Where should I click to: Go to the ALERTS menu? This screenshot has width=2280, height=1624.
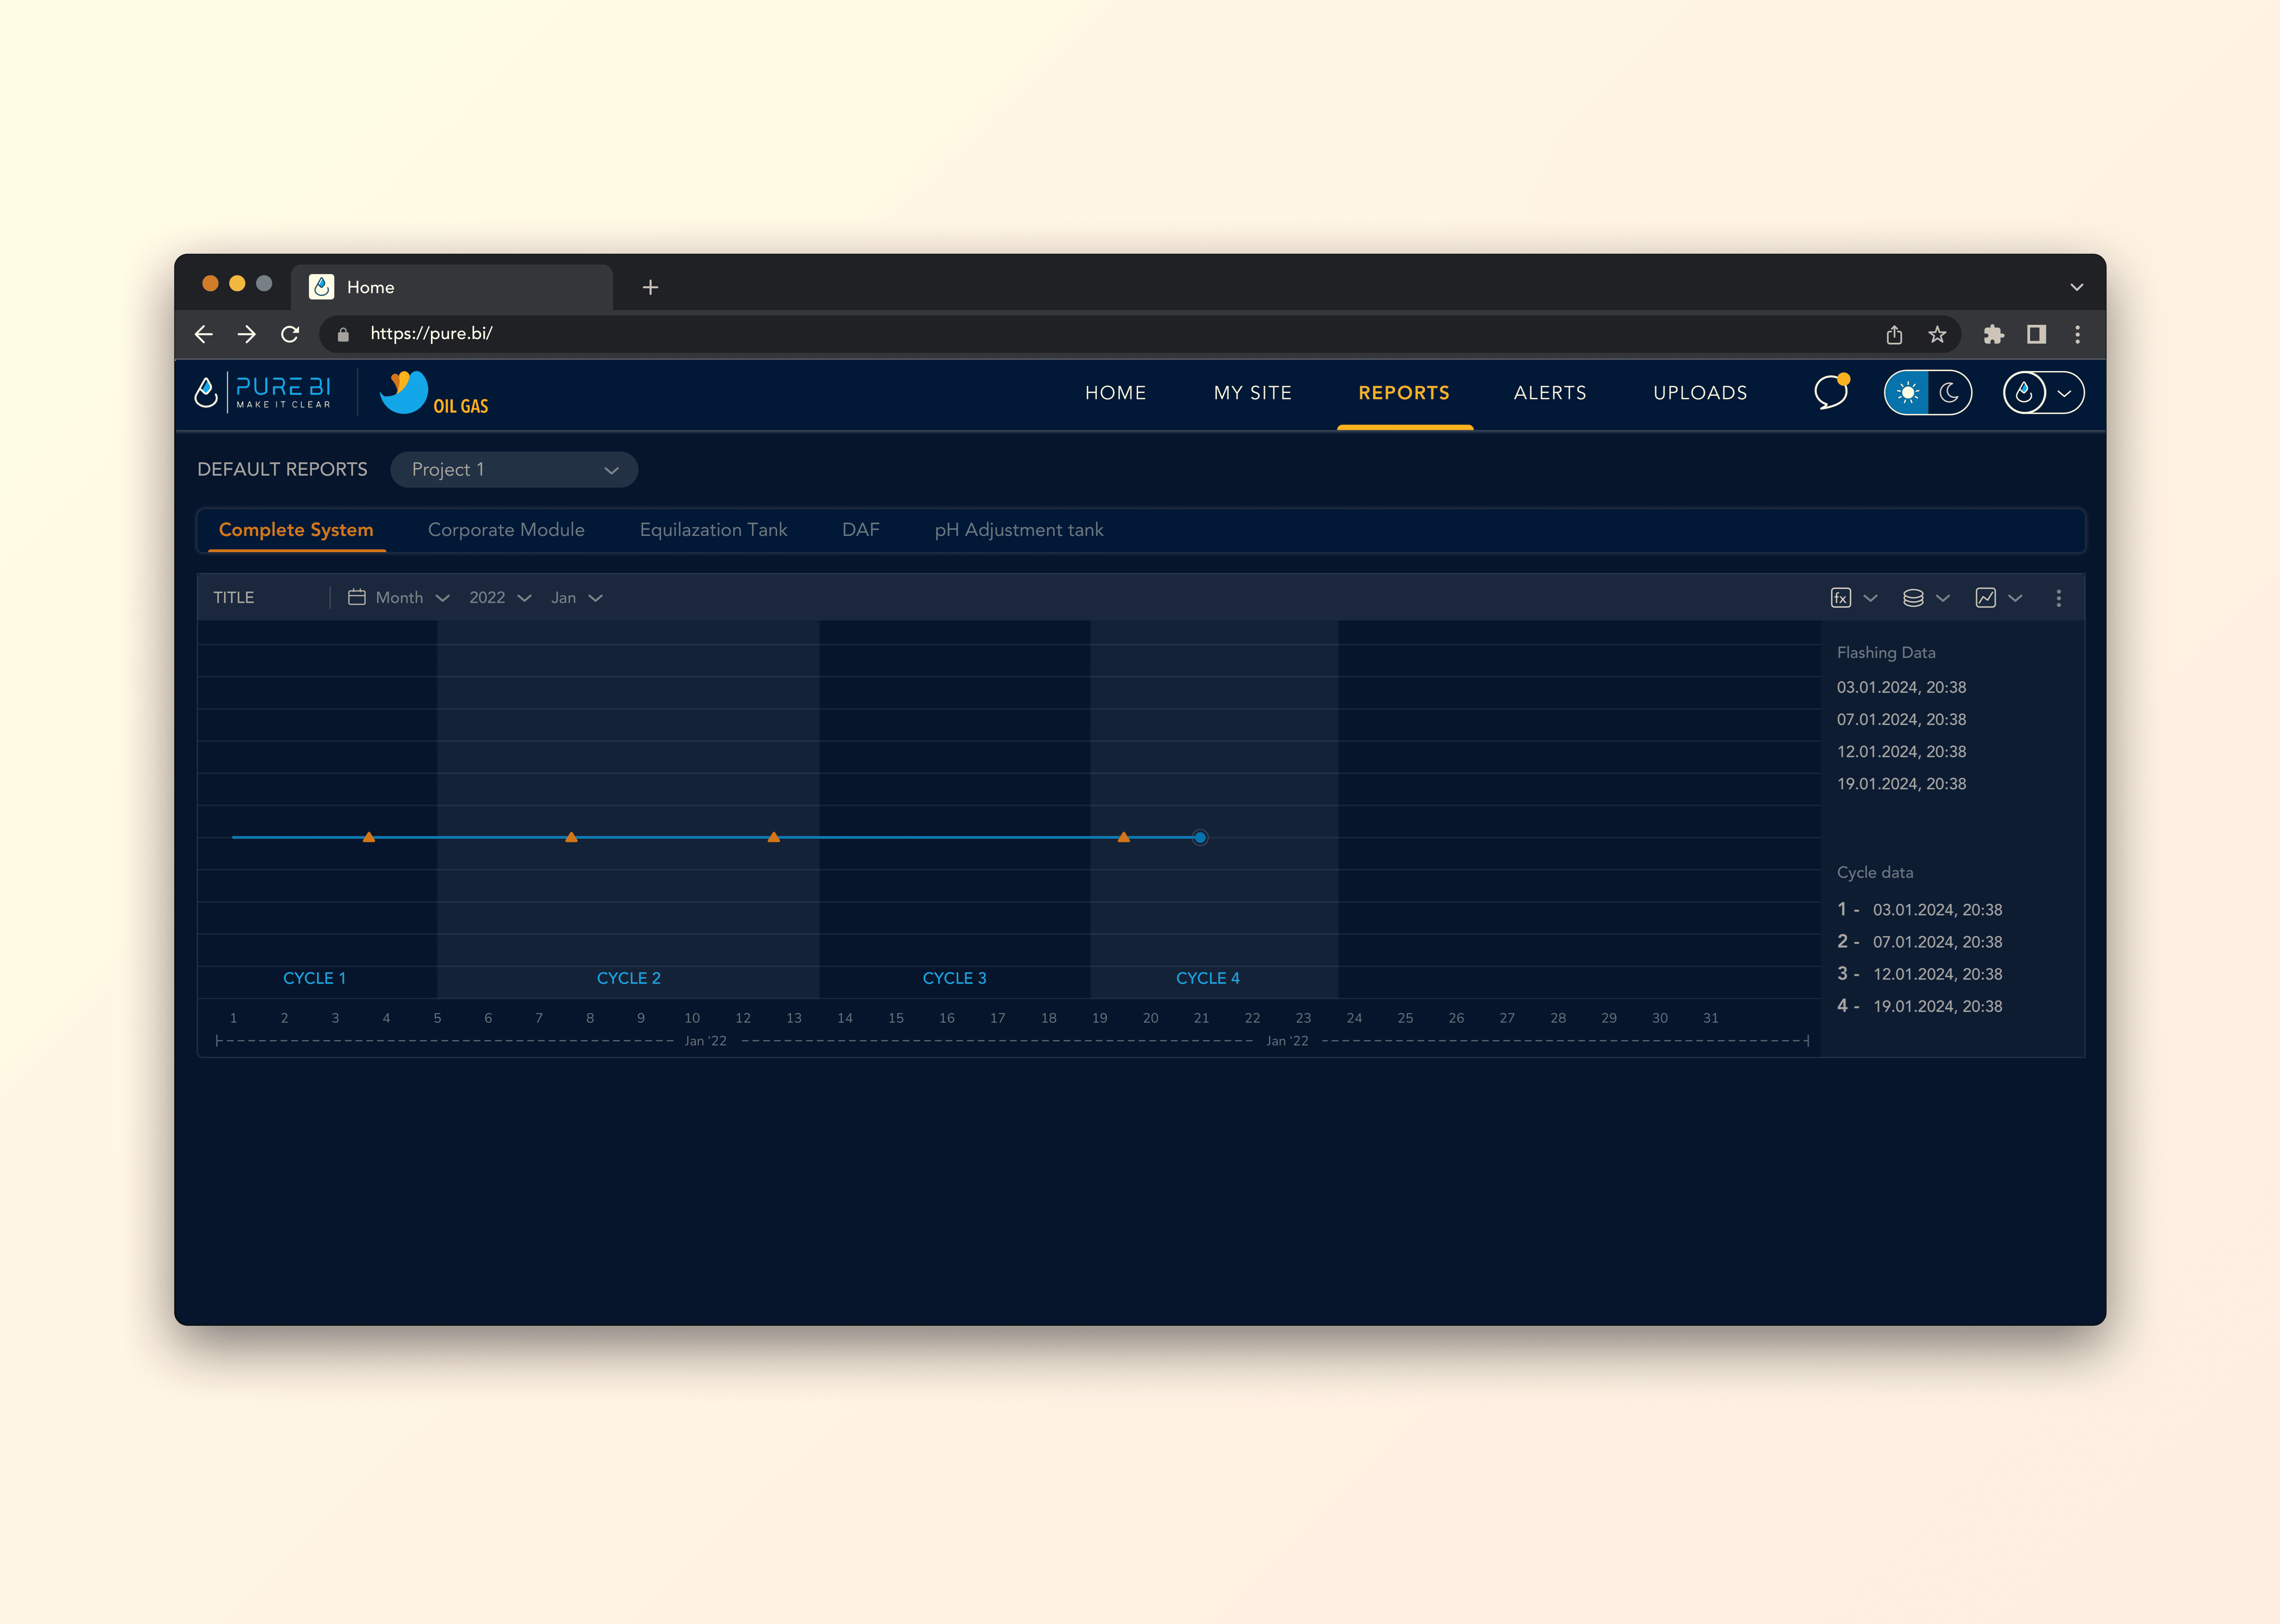[1549, 392]
